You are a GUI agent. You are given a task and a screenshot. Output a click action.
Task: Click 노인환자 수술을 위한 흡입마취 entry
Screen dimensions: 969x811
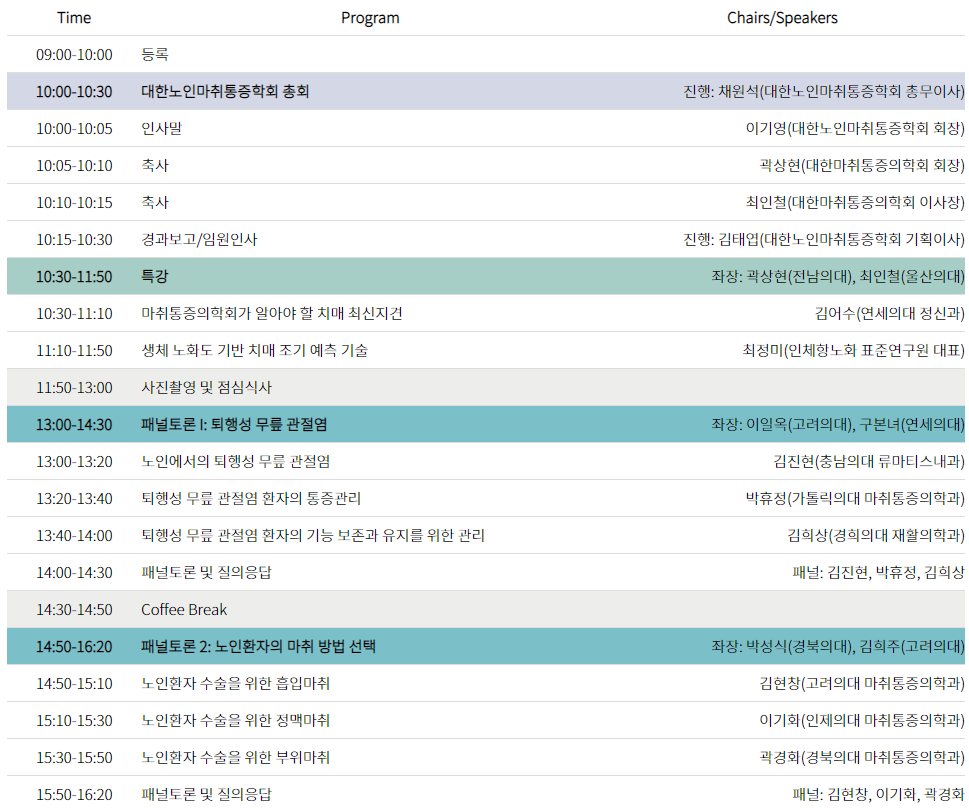pyautogui.click(x=235, y=684)
